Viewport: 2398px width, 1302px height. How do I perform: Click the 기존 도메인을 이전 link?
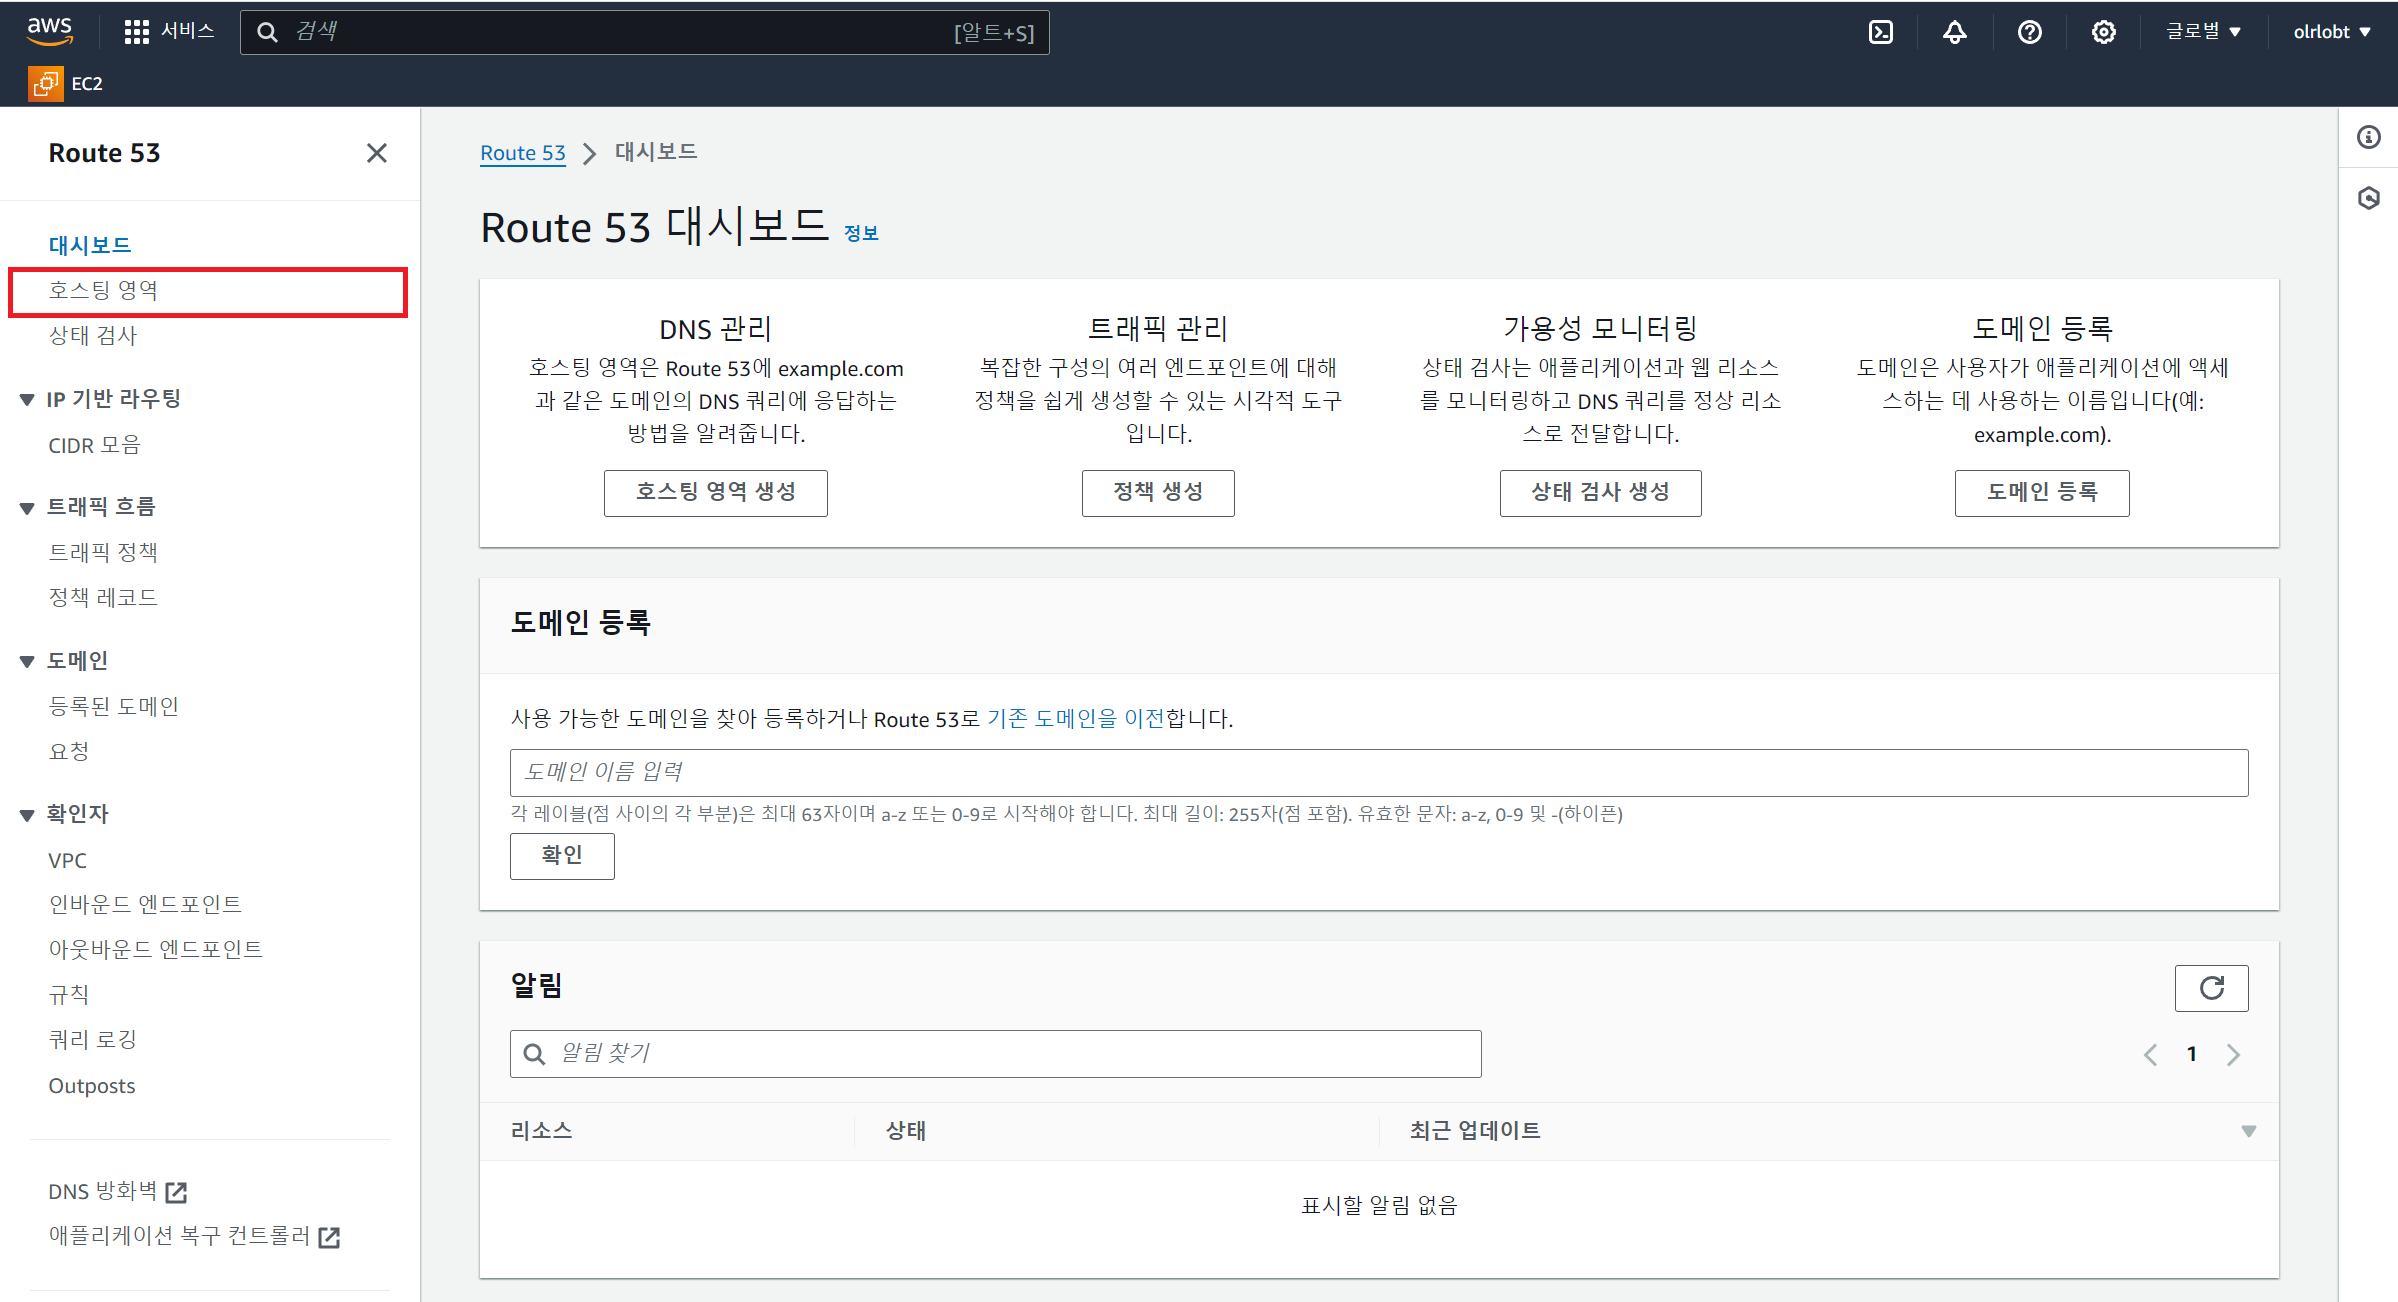[x=1075, y=718]
